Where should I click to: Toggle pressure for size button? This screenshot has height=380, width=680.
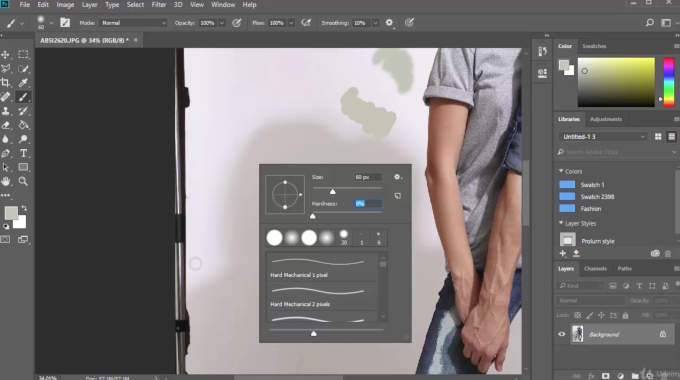click(x=409, y=23)
